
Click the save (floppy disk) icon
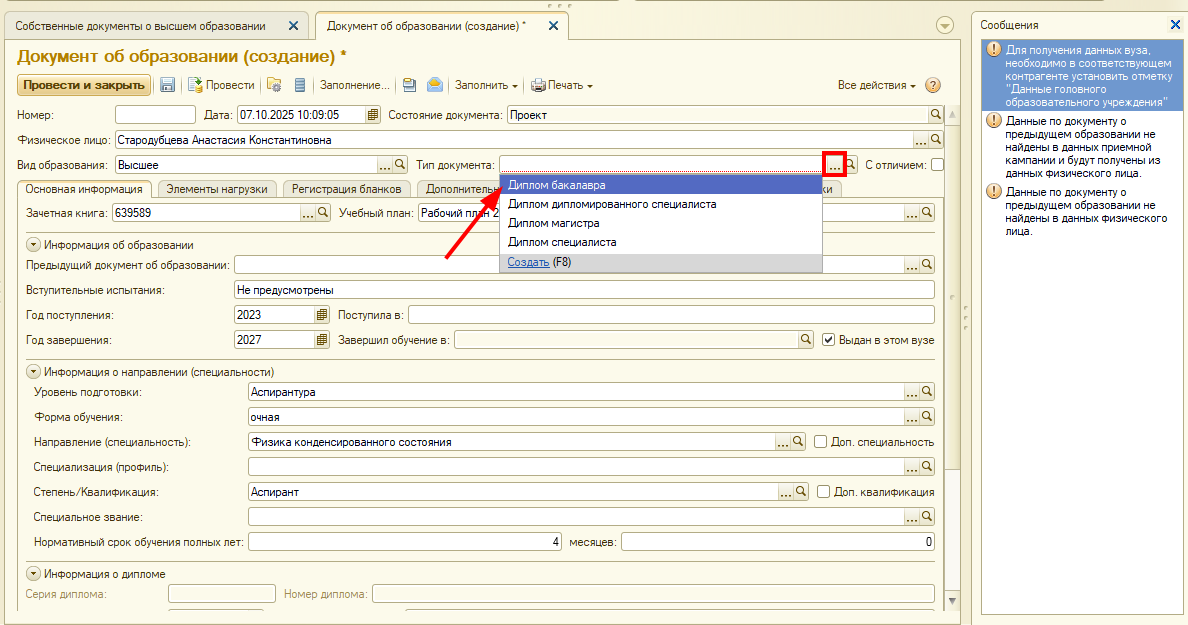[168, 86]
